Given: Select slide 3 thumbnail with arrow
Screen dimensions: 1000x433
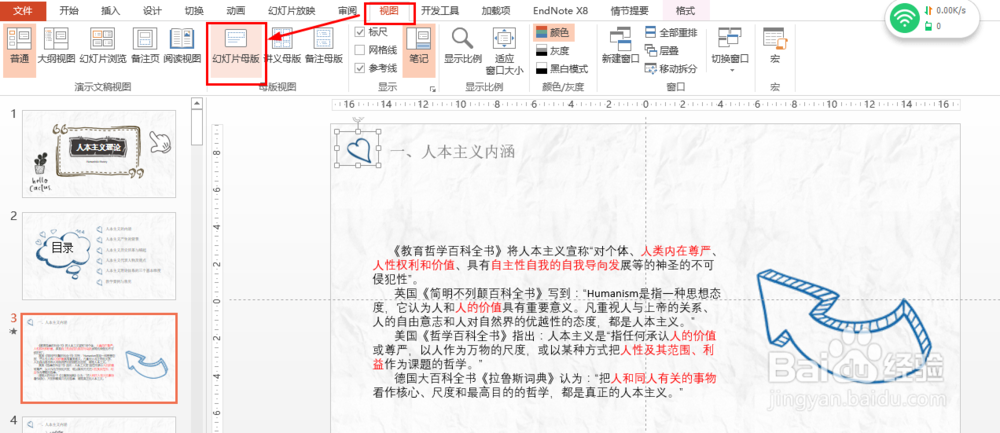Looking at the screenshot, I should coord(99,358).
